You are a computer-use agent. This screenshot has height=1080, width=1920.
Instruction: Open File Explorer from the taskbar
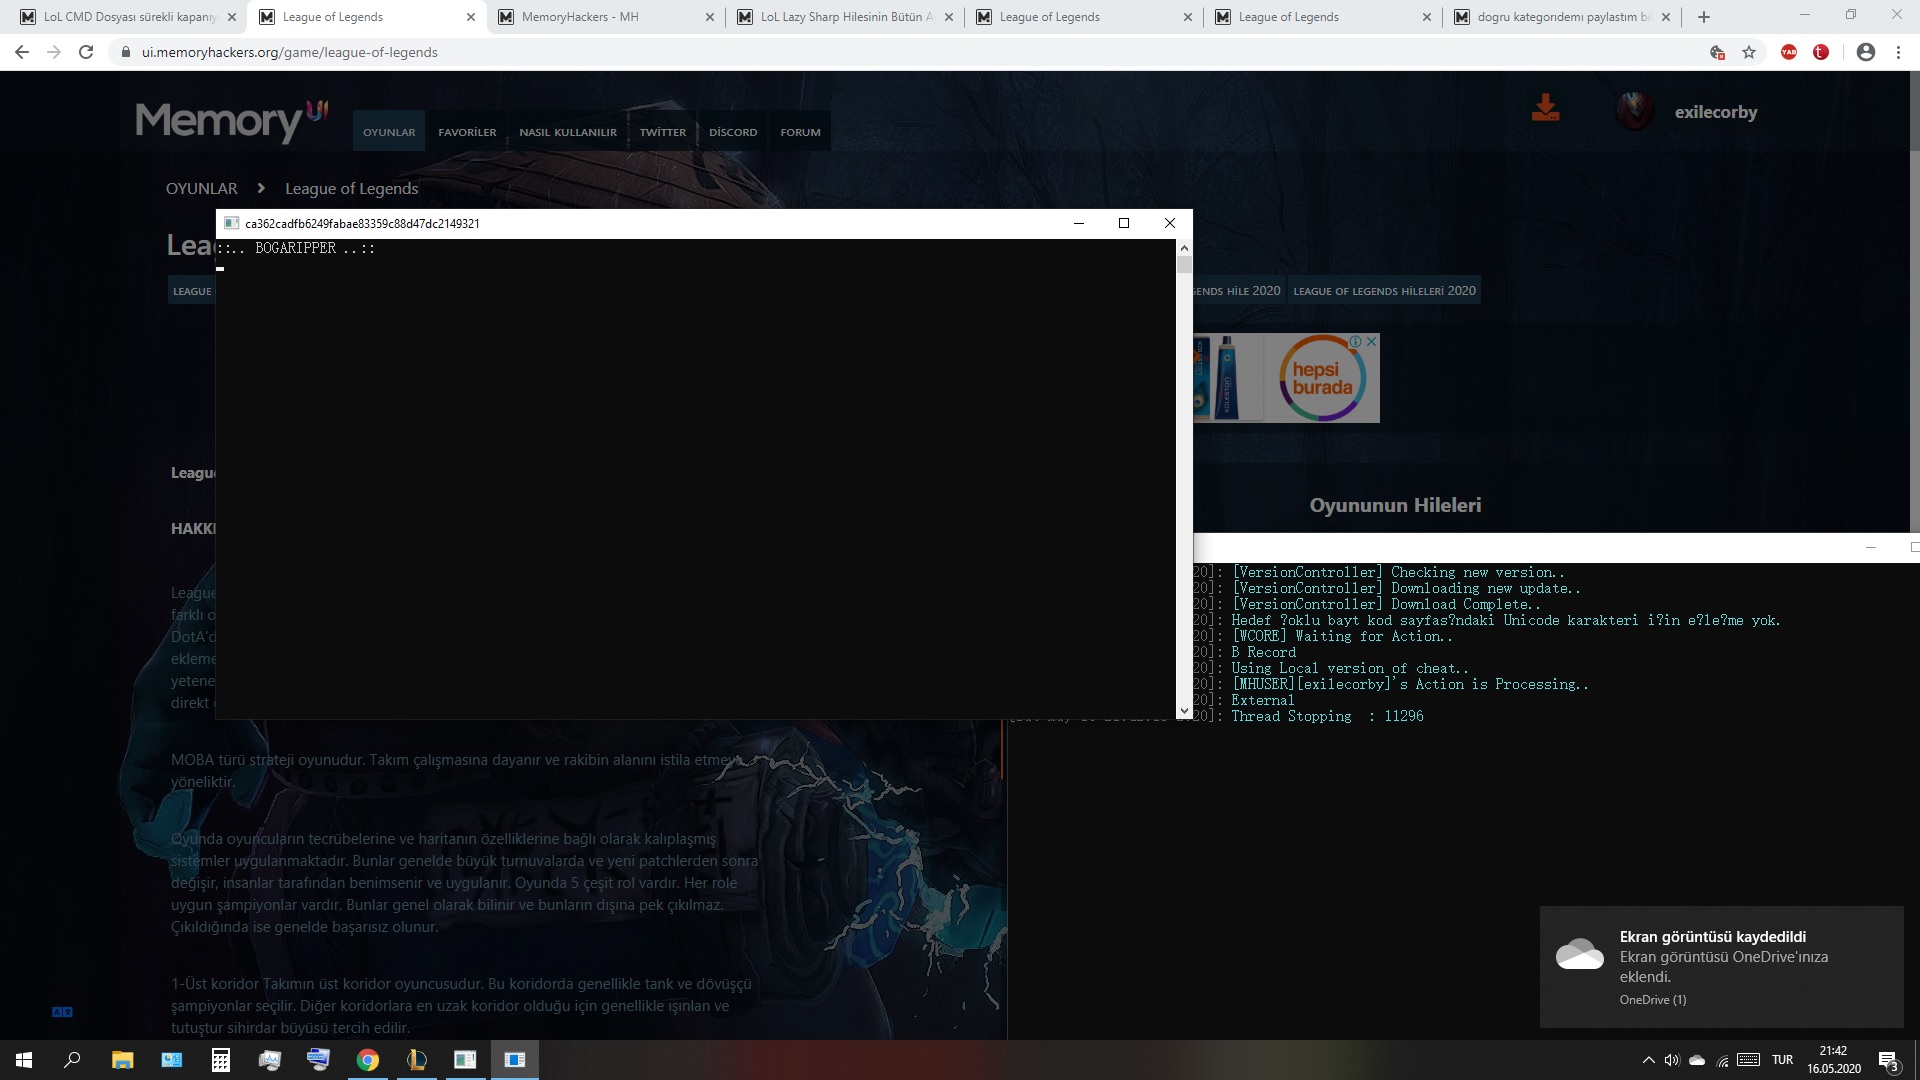(x=122, y=1060)
